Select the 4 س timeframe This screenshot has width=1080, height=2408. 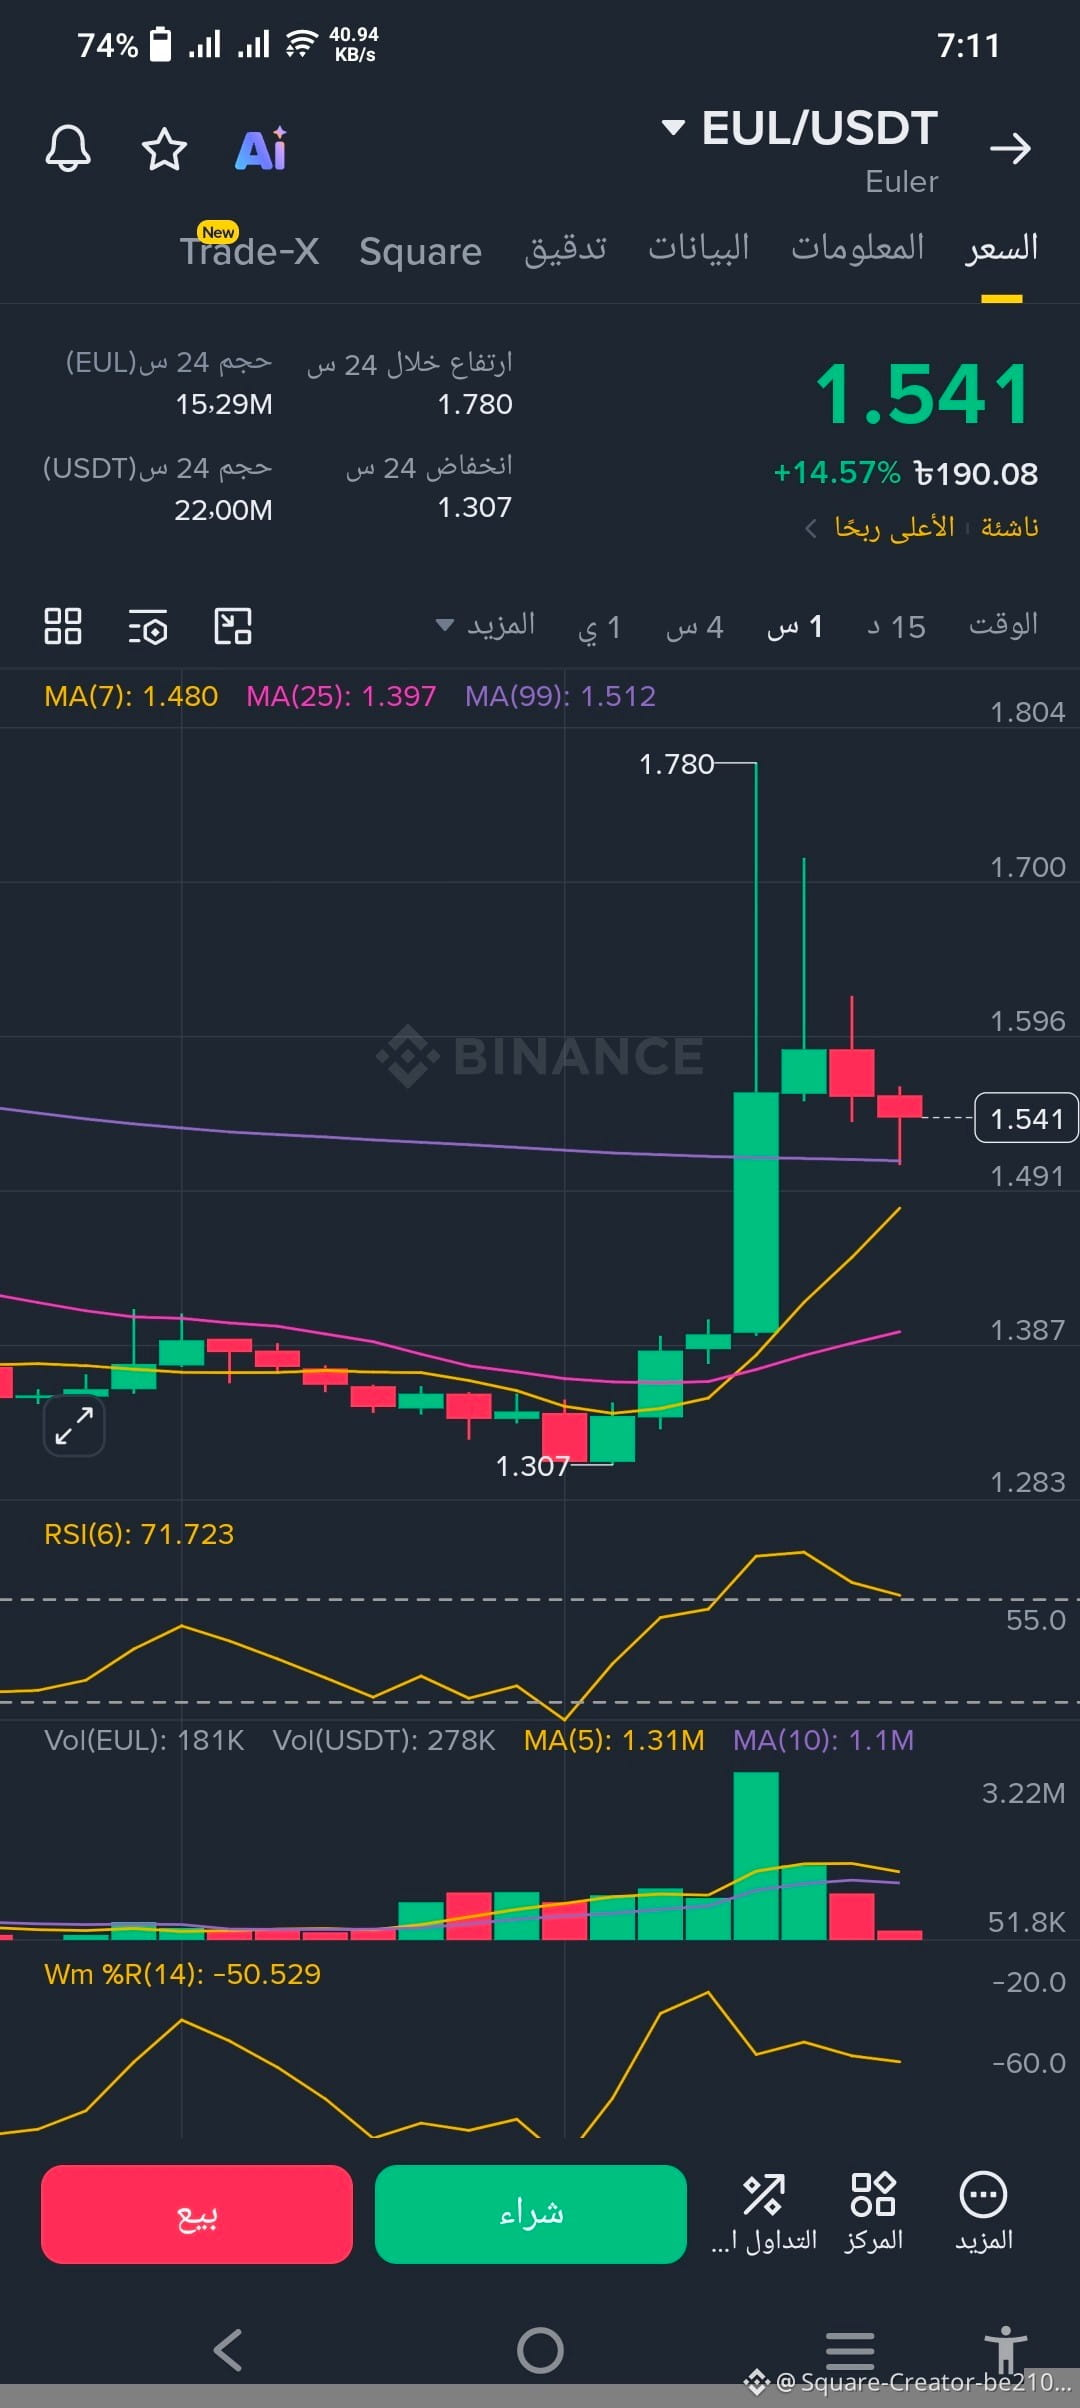coord(694,627)
